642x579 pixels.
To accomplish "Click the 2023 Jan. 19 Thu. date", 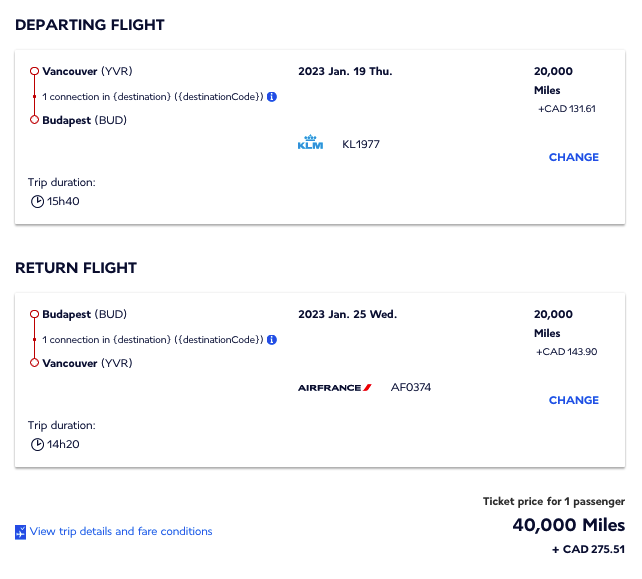I will pyautogui.click(x=346, y=71).
